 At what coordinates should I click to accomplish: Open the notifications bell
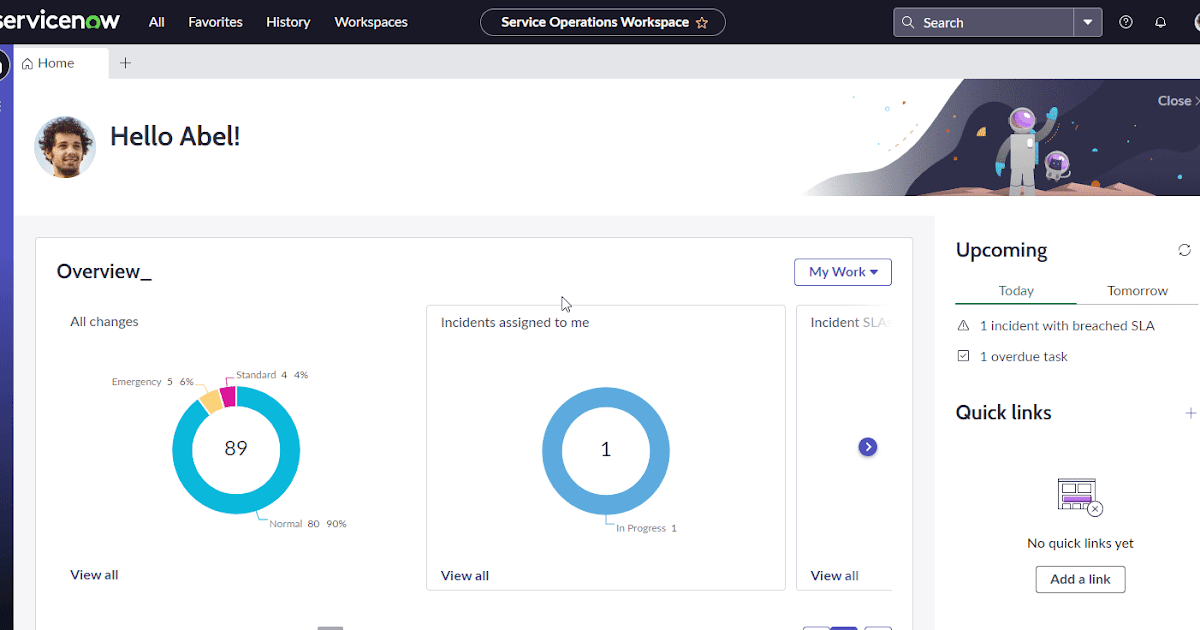[1160, 21]
